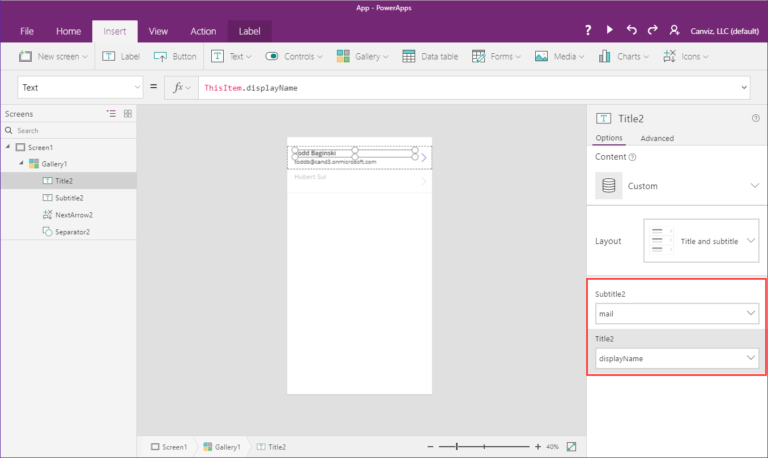Click Gallery1 in the bottom breadcrumb

coord(222,447)
